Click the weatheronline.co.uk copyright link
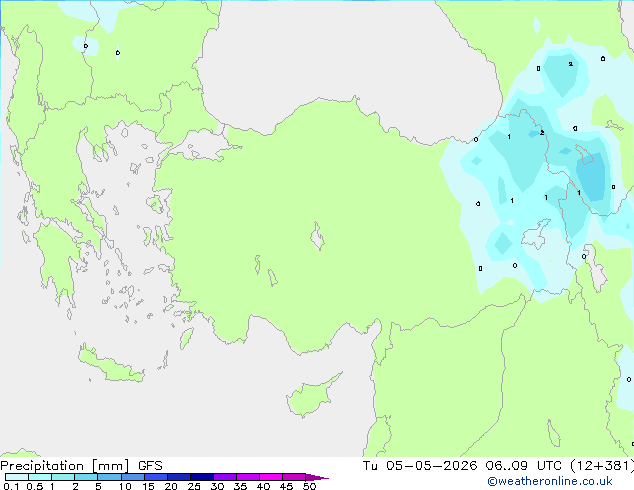The height and width of the screenshot is (490, 634). [x=550, y=481]
